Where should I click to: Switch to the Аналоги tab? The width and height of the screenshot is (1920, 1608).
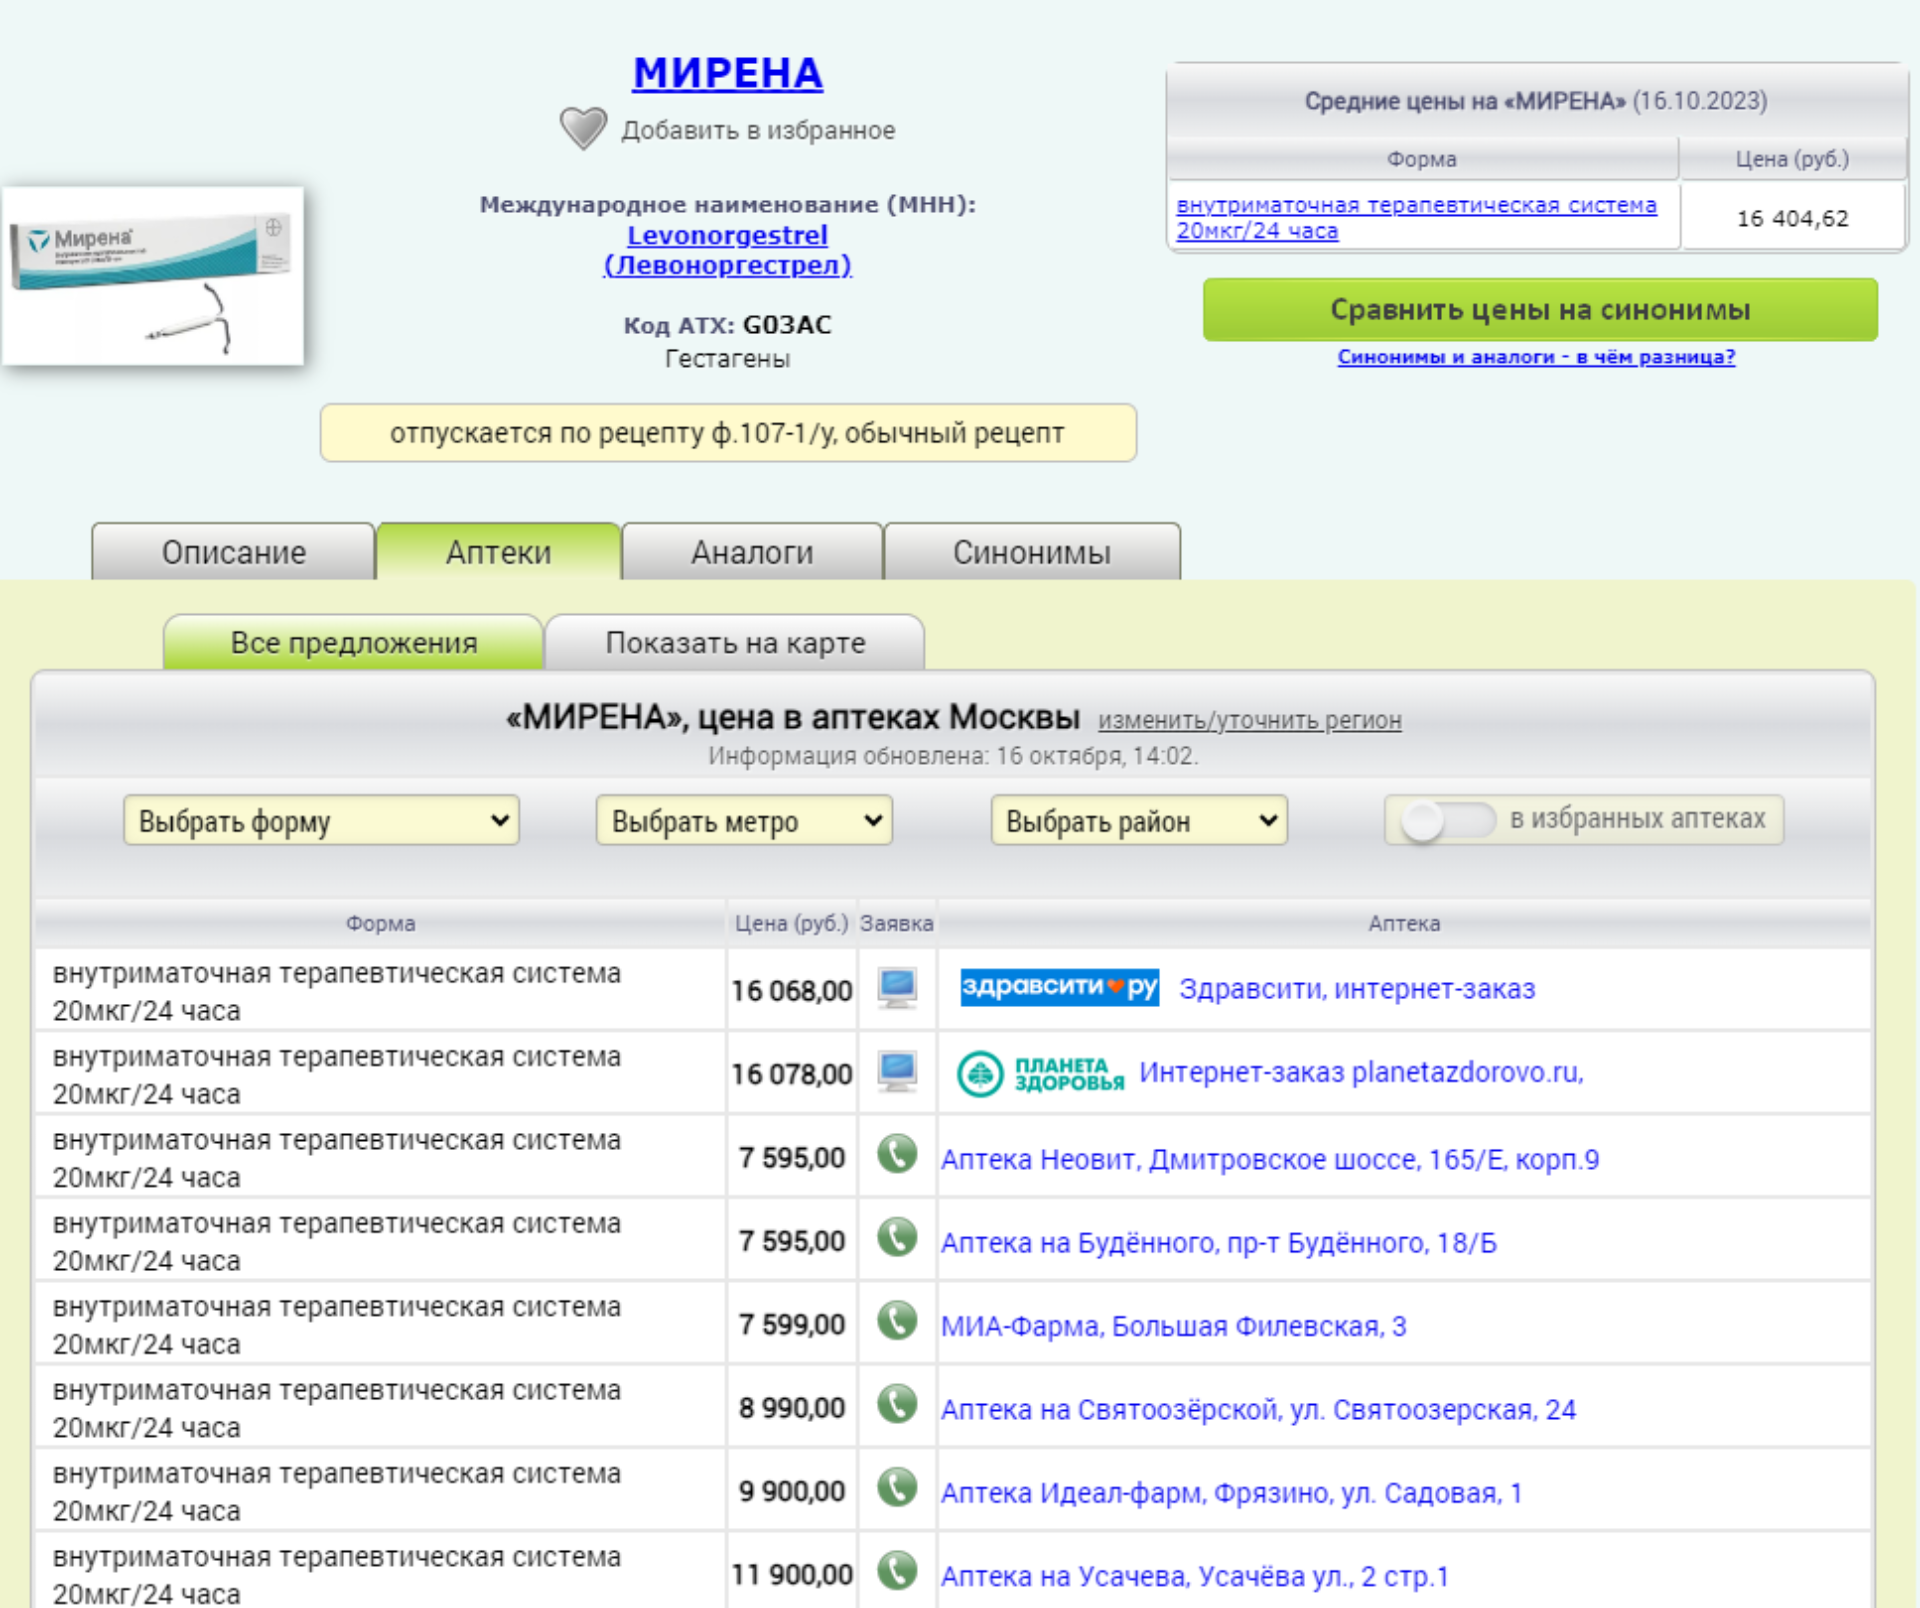pos(752,552)
